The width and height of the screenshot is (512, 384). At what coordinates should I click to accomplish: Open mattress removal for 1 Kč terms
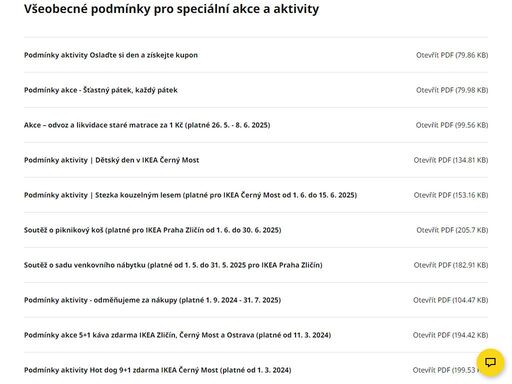[147, 125]
